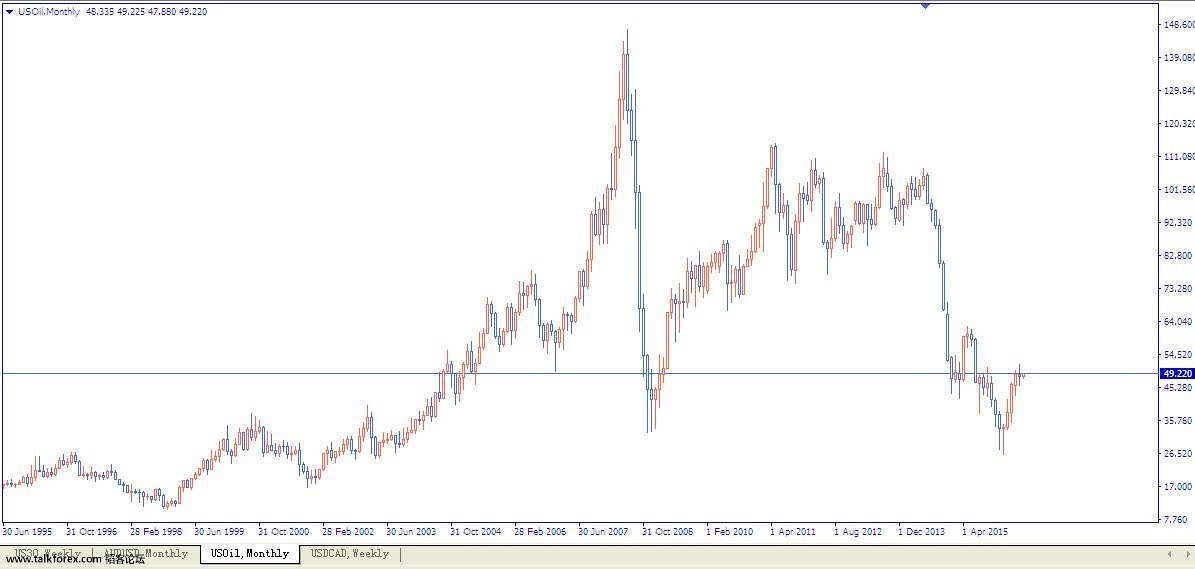Click the 30 Jun 1995 date label

click(28, 532)
